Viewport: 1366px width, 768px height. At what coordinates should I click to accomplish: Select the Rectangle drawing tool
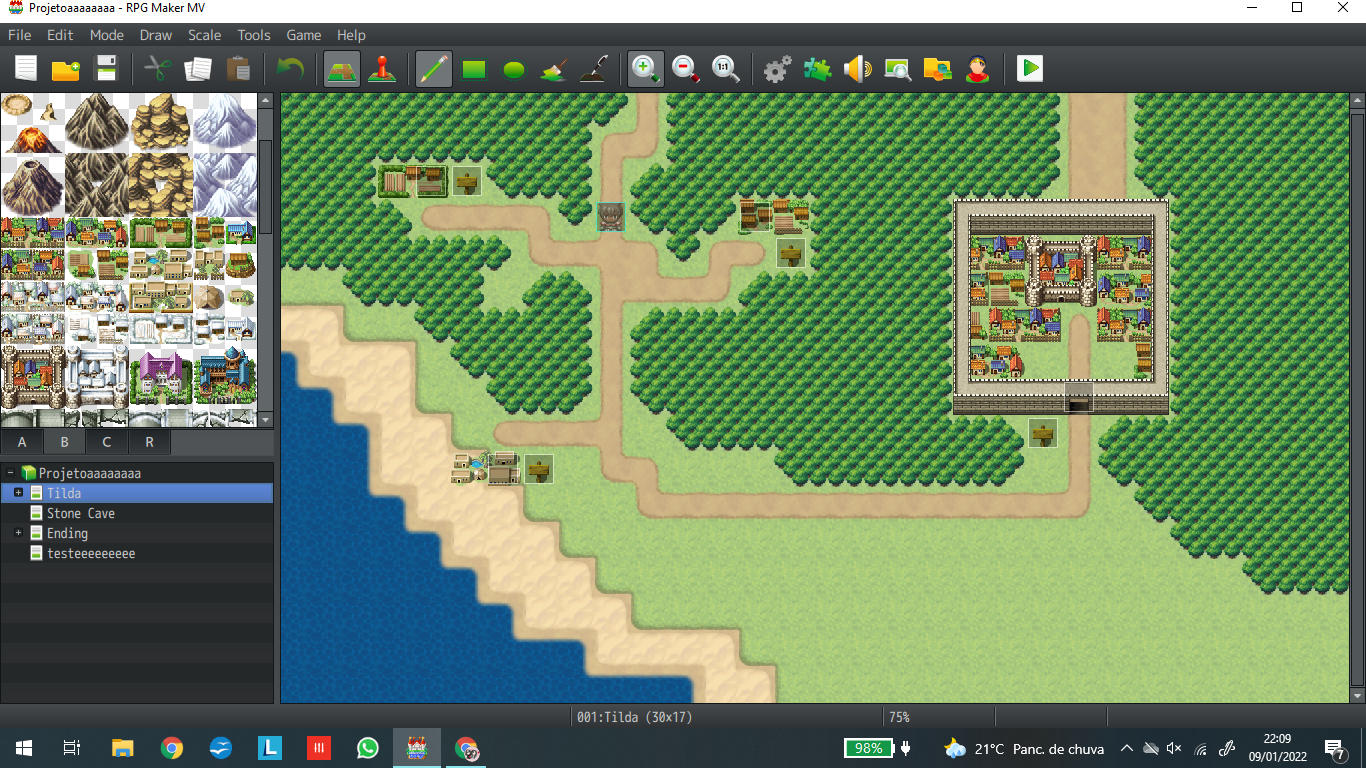coord(474,69)
